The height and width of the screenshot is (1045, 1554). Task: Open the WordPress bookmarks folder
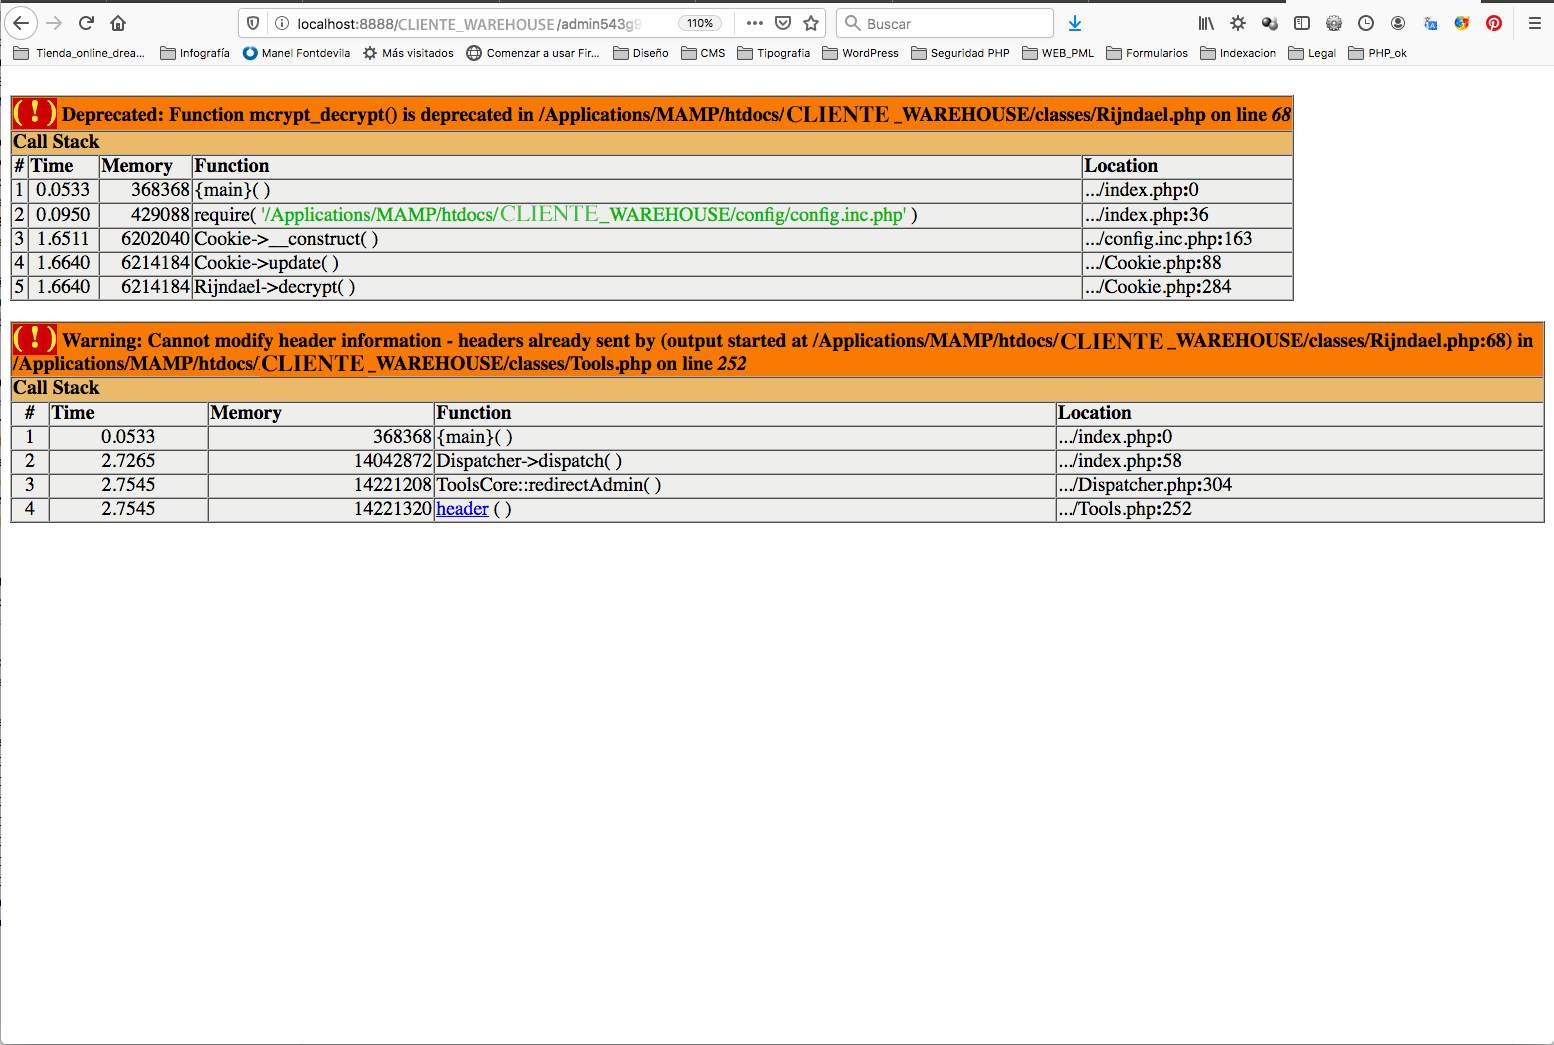click(861, 53)
